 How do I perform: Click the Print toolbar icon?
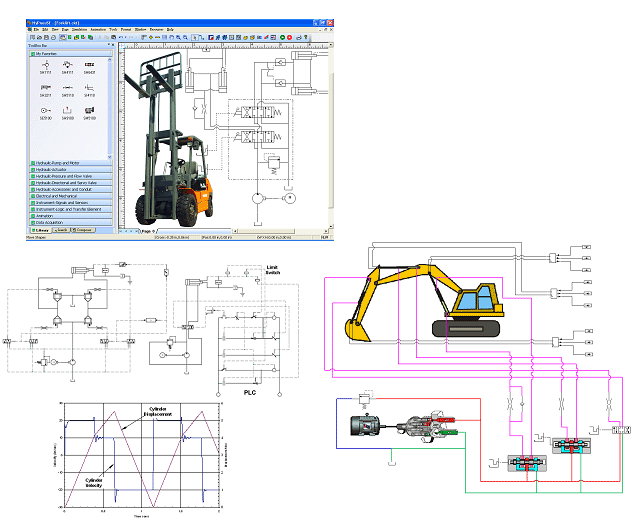53,37
